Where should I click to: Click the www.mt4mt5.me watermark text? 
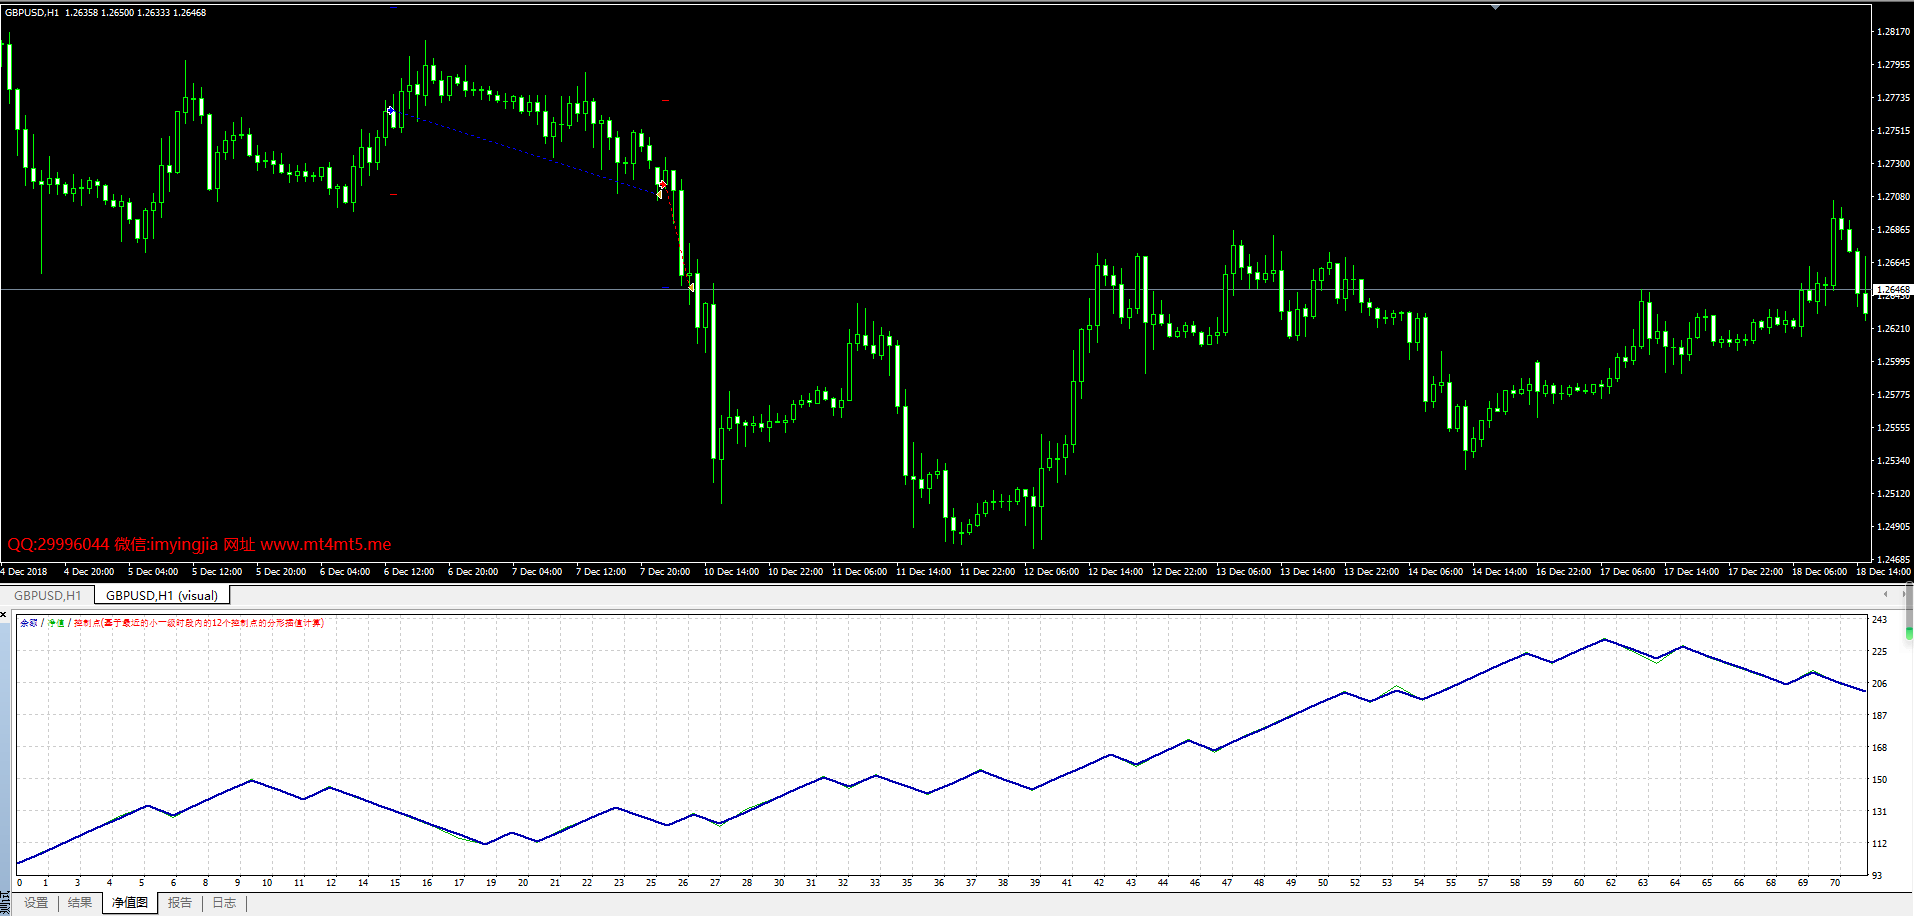(325, 545)
